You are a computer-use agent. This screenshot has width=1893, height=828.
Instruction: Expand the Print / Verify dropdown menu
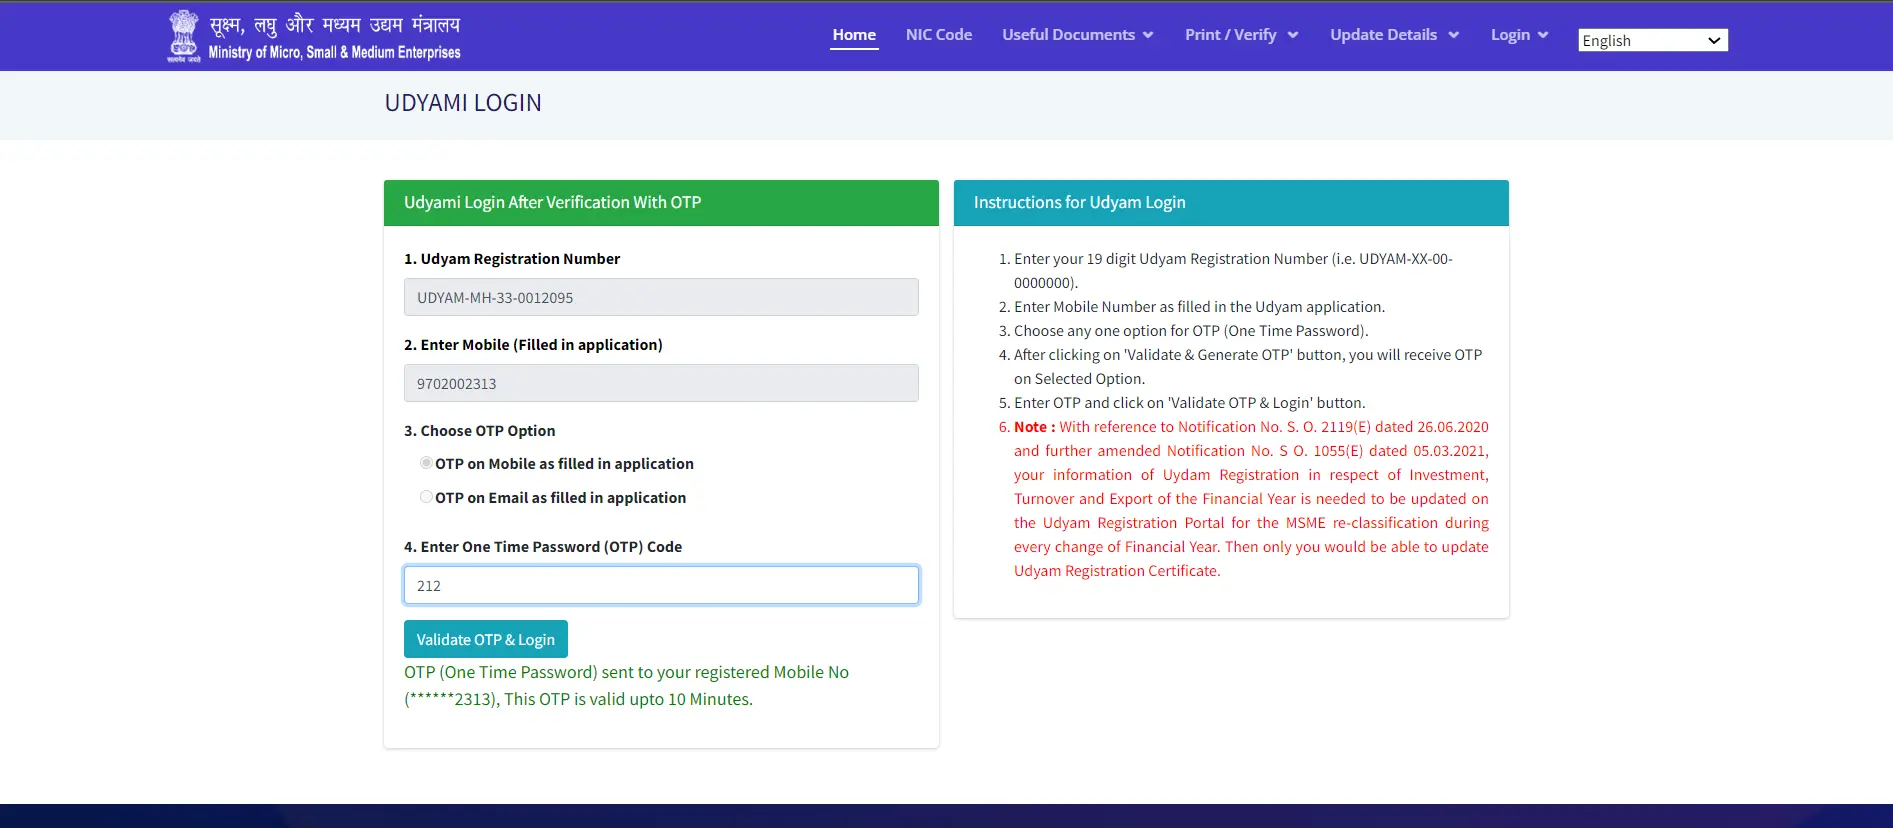tap(1242, 35)
